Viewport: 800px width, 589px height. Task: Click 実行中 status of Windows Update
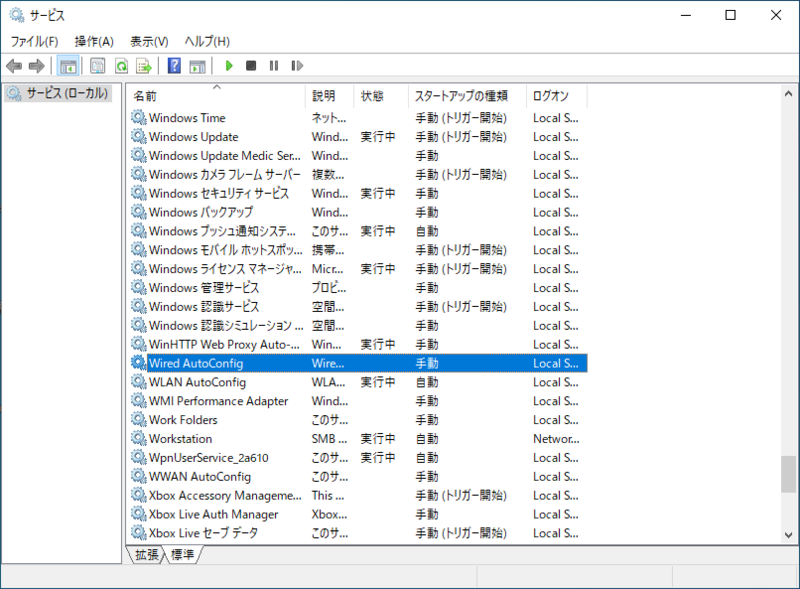pyautogui.click(x=378, y=136)
